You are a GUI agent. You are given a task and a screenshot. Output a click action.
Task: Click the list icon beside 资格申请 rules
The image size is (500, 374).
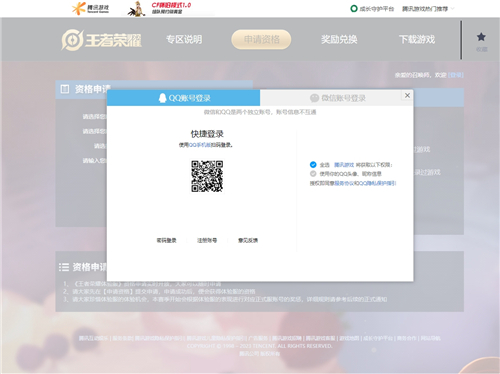click(64, 267)
